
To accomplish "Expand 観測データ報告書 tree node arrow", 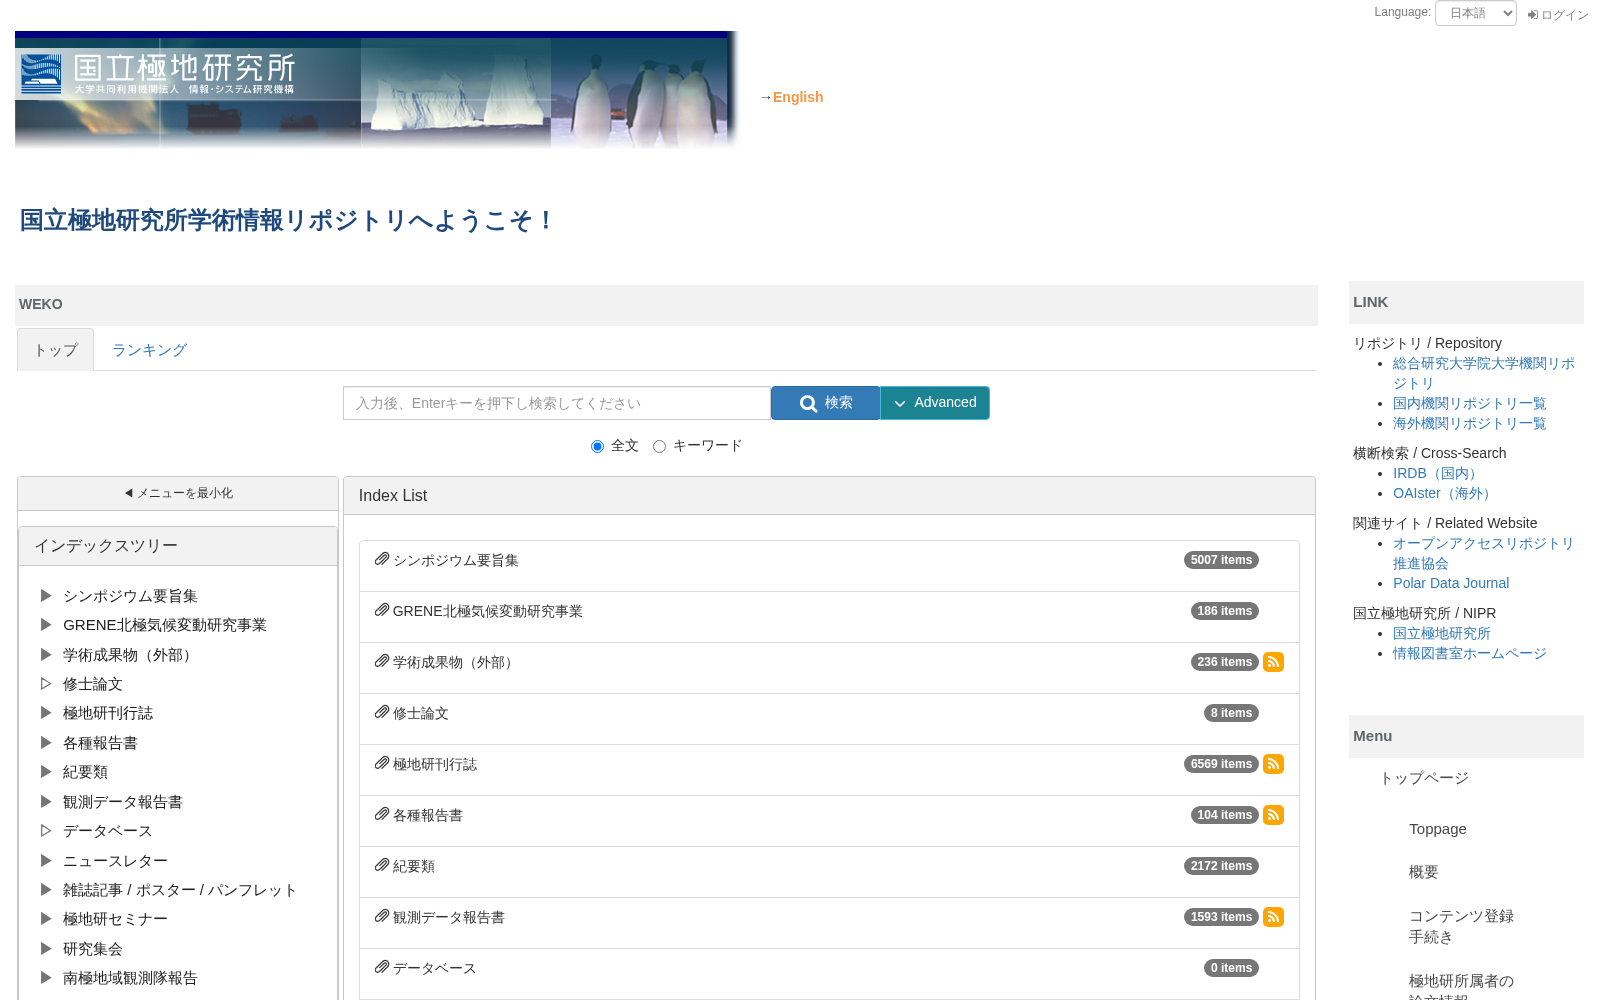I will click(46, 802).
